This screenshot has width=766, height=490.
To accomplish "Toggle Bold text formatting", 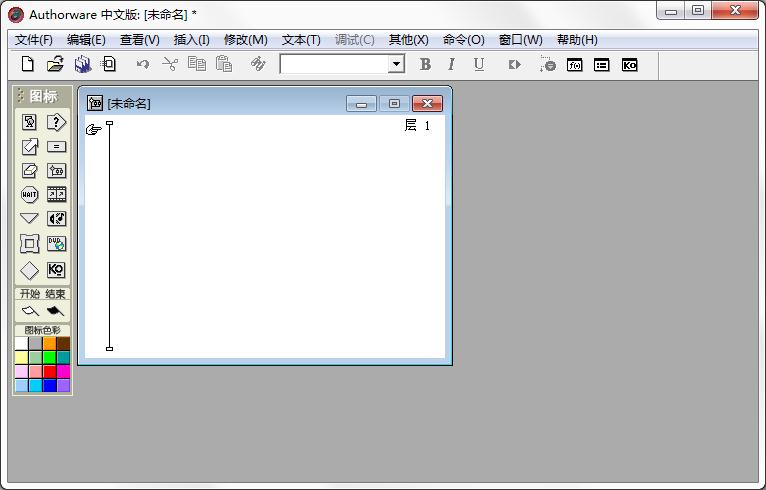I will (425, 64).
